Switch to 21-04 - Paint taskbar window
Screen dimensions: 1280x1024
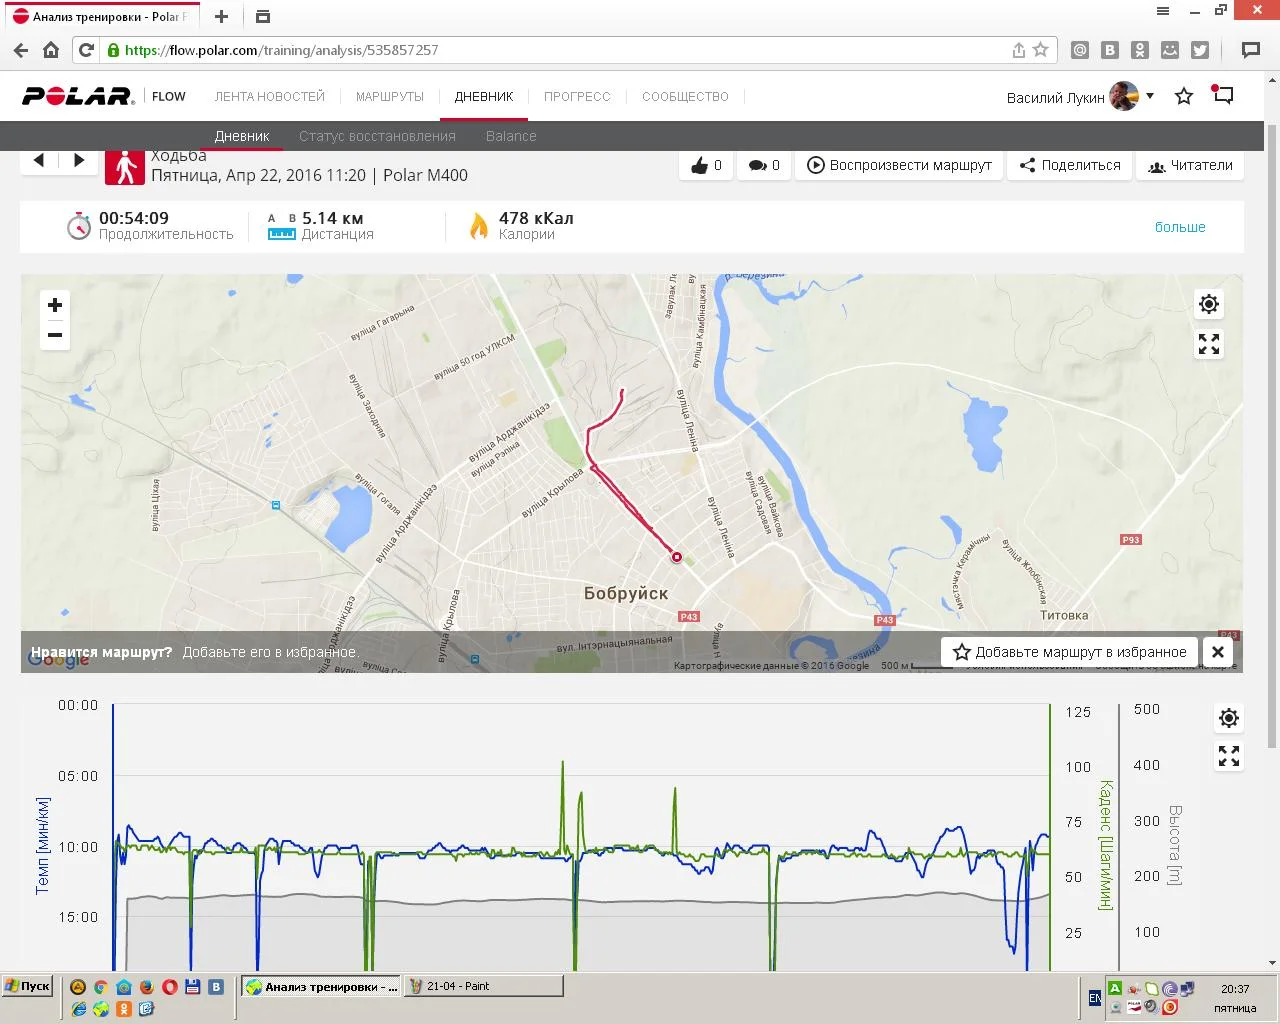pyautogui.click(x=484, y=986)
